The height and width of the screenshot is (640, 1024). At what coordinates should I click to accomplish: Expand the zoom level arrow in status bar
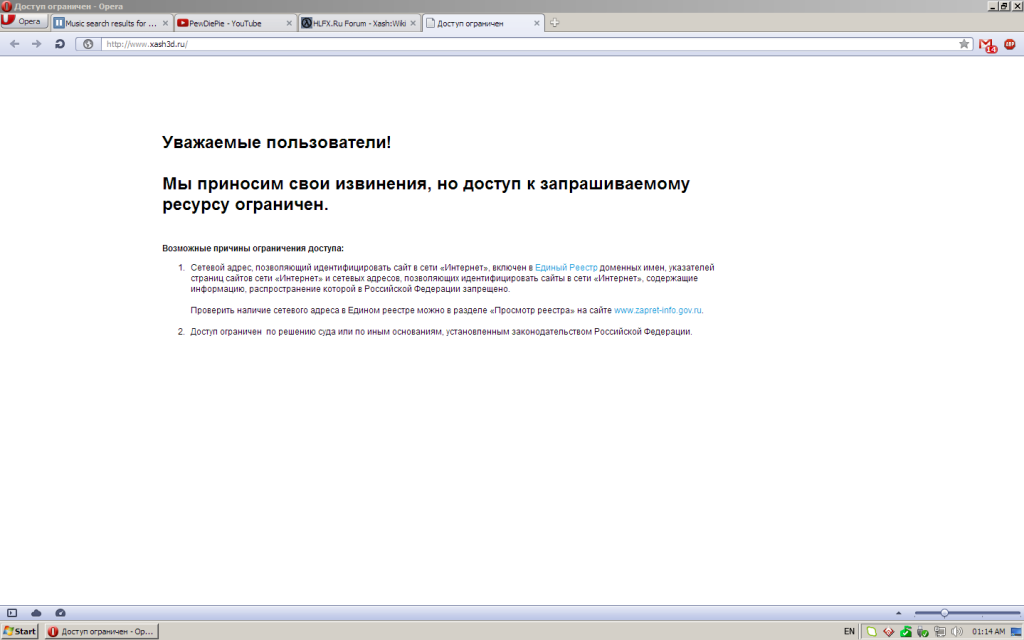pyautogui.click(x=897, y=612)
